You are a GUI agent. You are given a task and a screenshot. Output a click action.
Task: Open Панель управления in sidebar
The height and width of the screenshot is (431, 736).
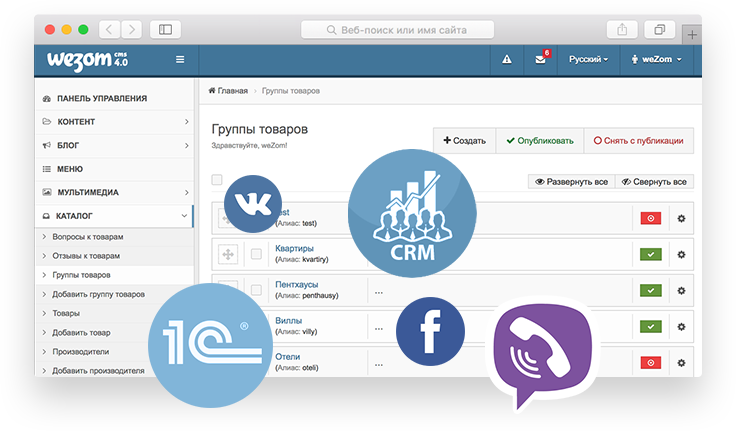point(115,98)
